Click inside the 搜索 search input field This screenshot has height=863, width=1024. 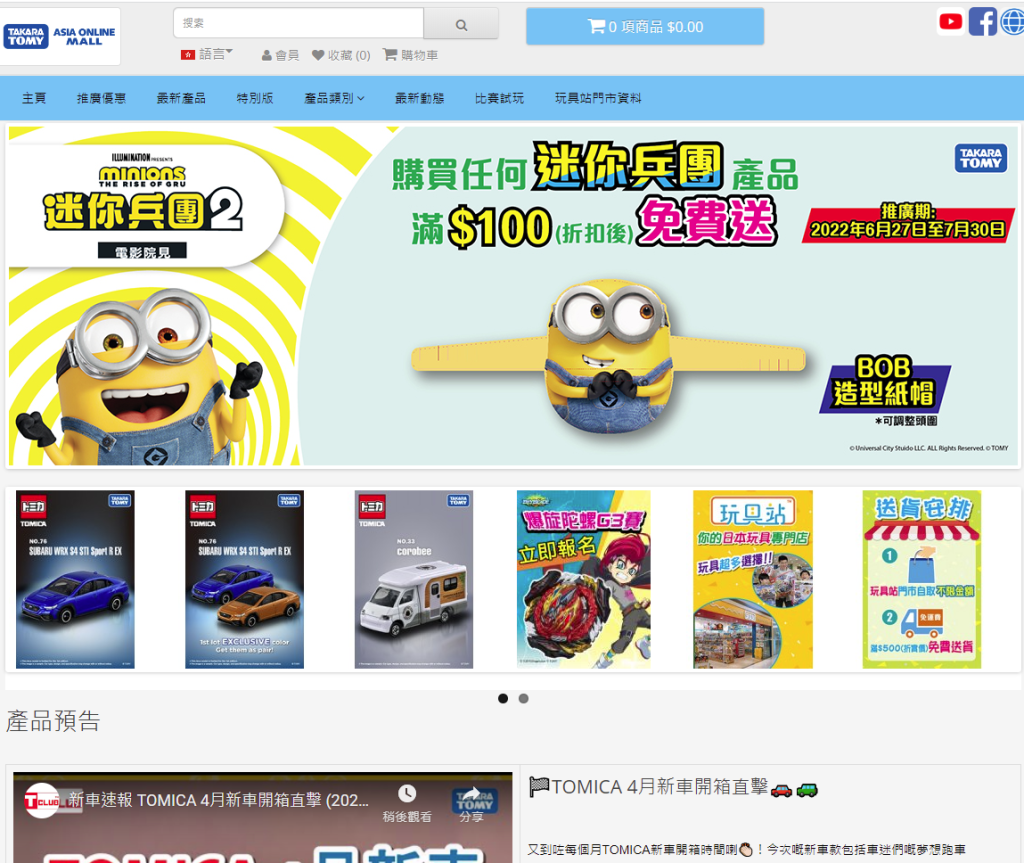coord(298,24)
